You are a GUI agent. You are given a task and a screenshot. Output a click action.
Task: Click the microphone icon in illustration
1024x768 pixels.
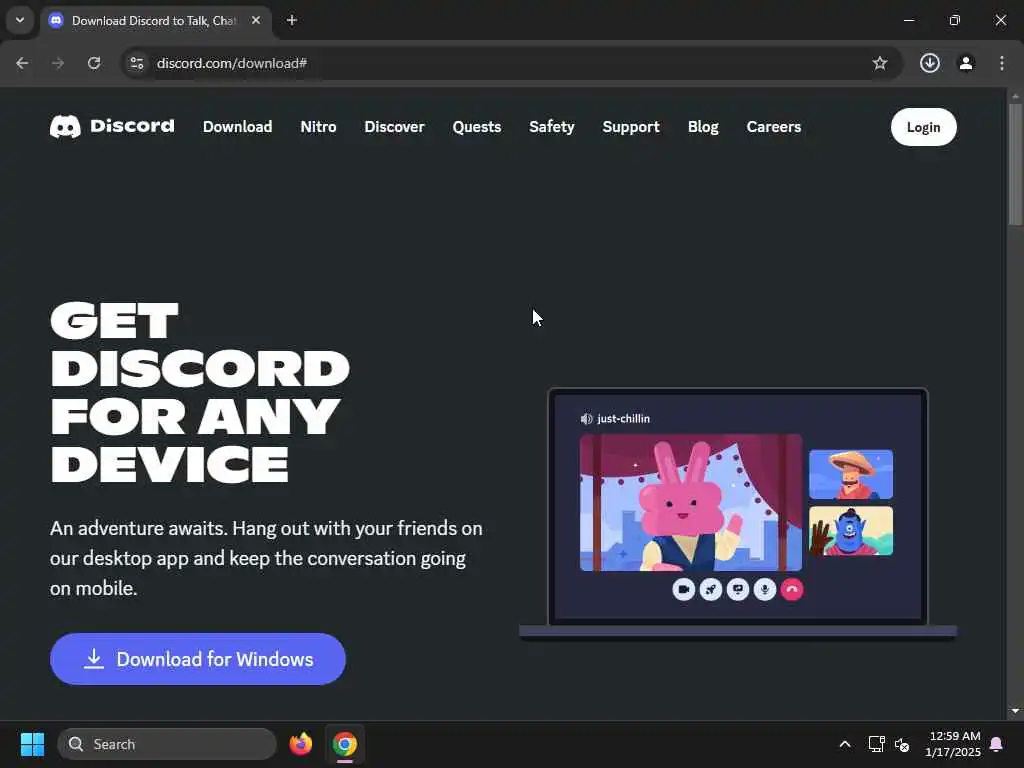tap(765, 590)
